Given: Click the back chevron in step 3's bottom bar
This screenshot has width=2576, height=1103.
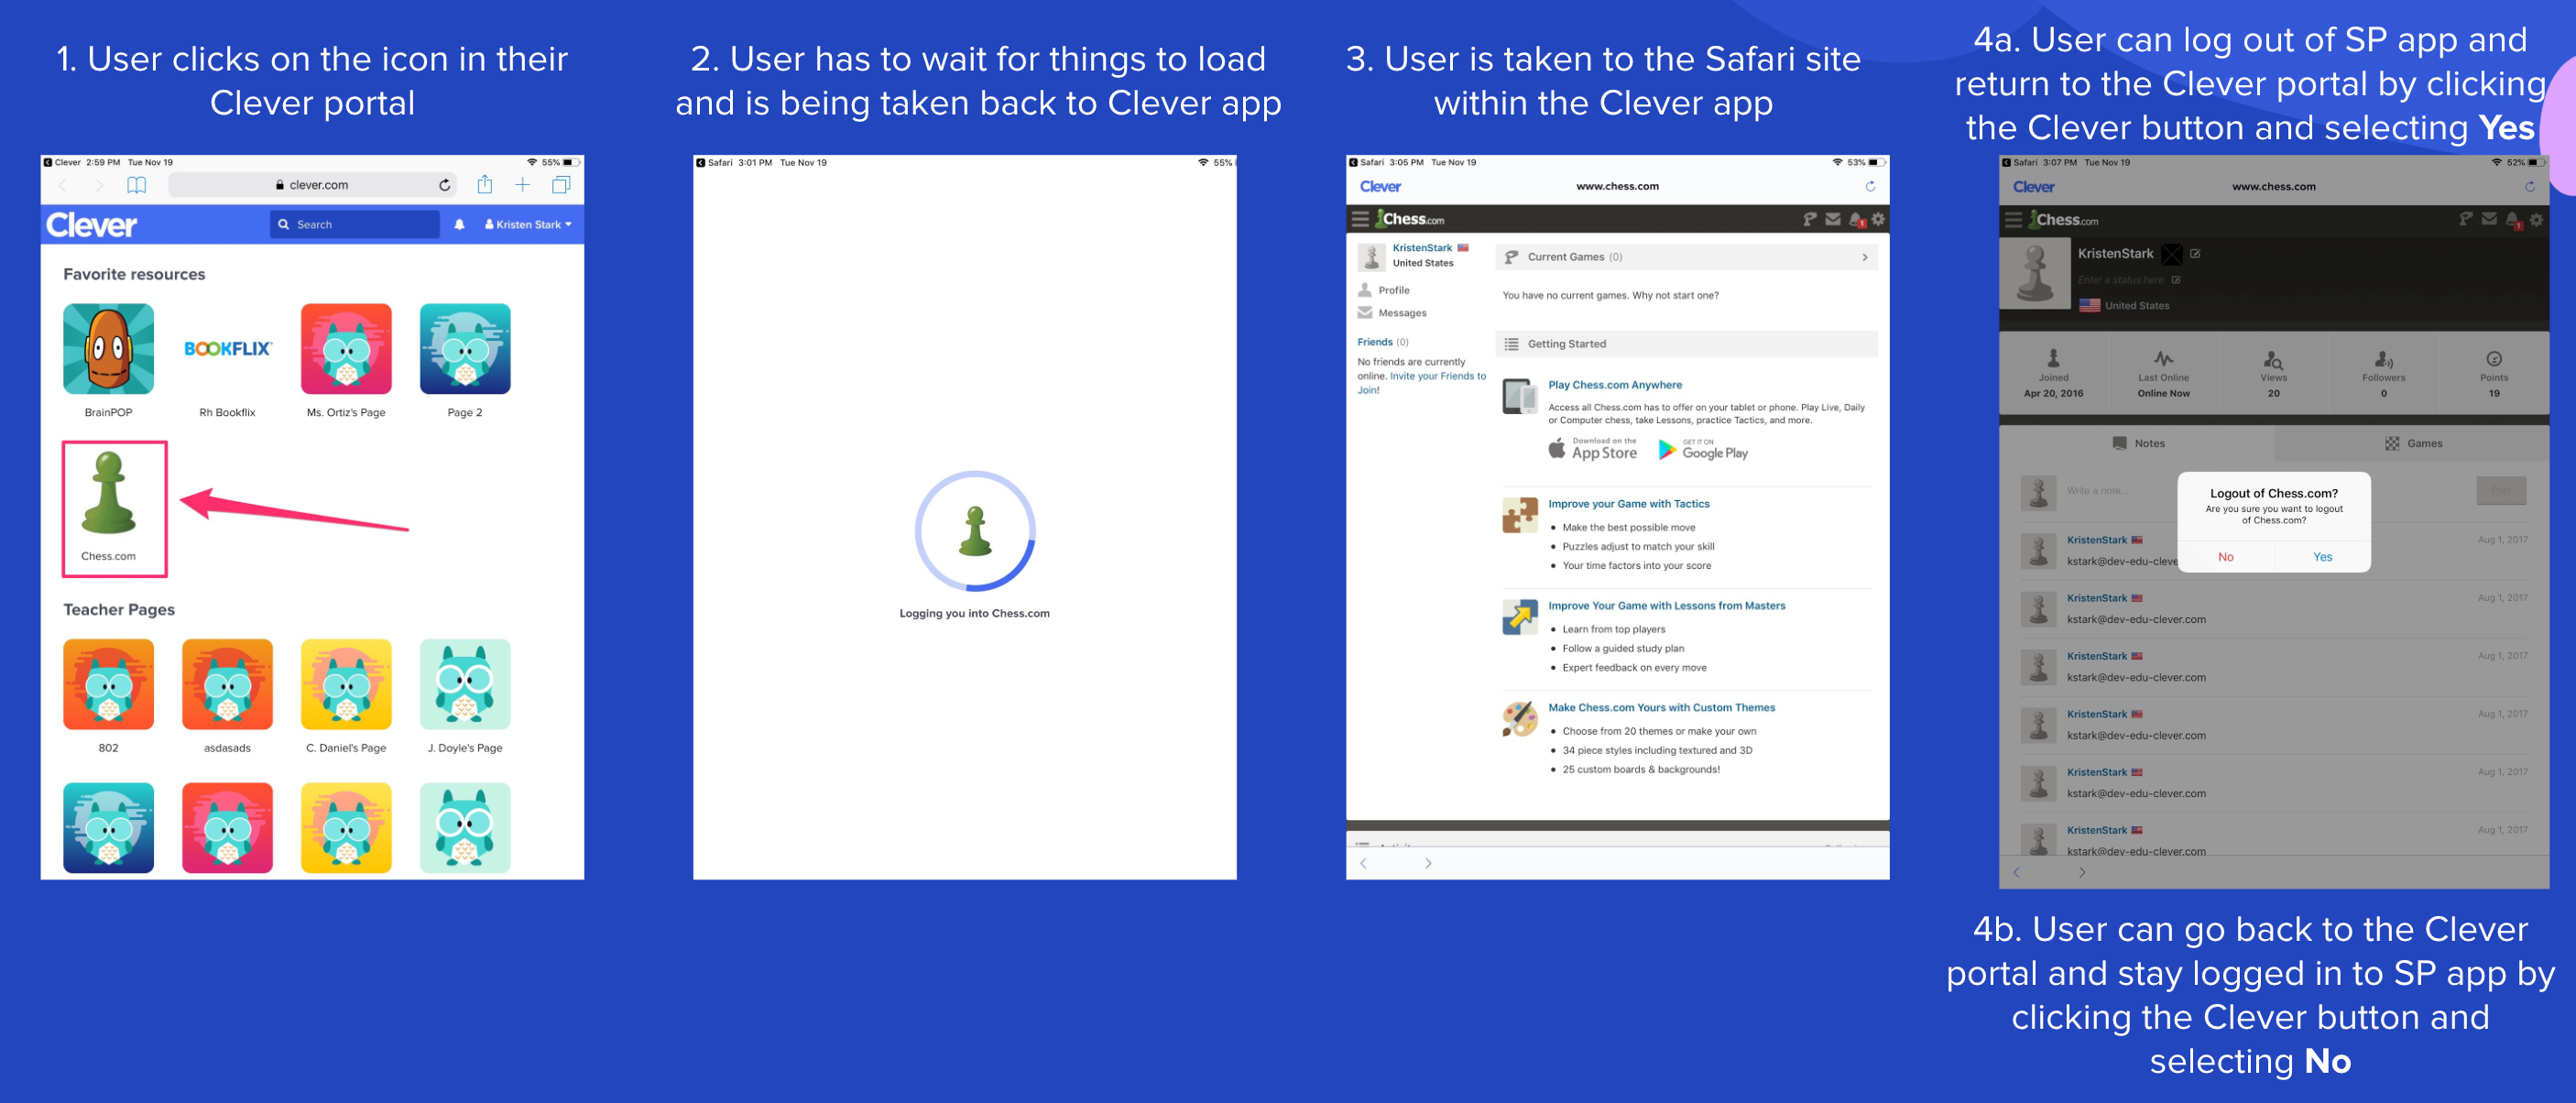Looking at the screenshot, I should tap(1363, 863).
